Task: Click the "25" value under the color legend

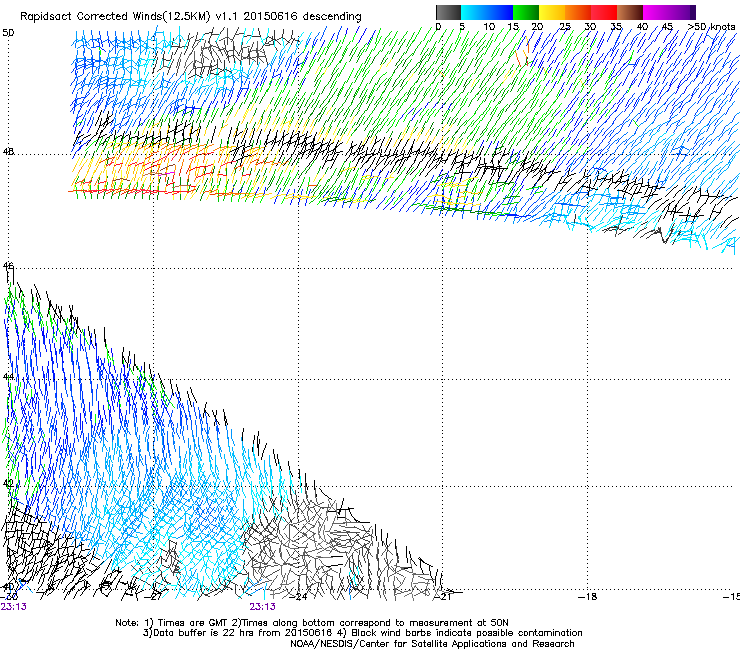Action: pos(565,27)
